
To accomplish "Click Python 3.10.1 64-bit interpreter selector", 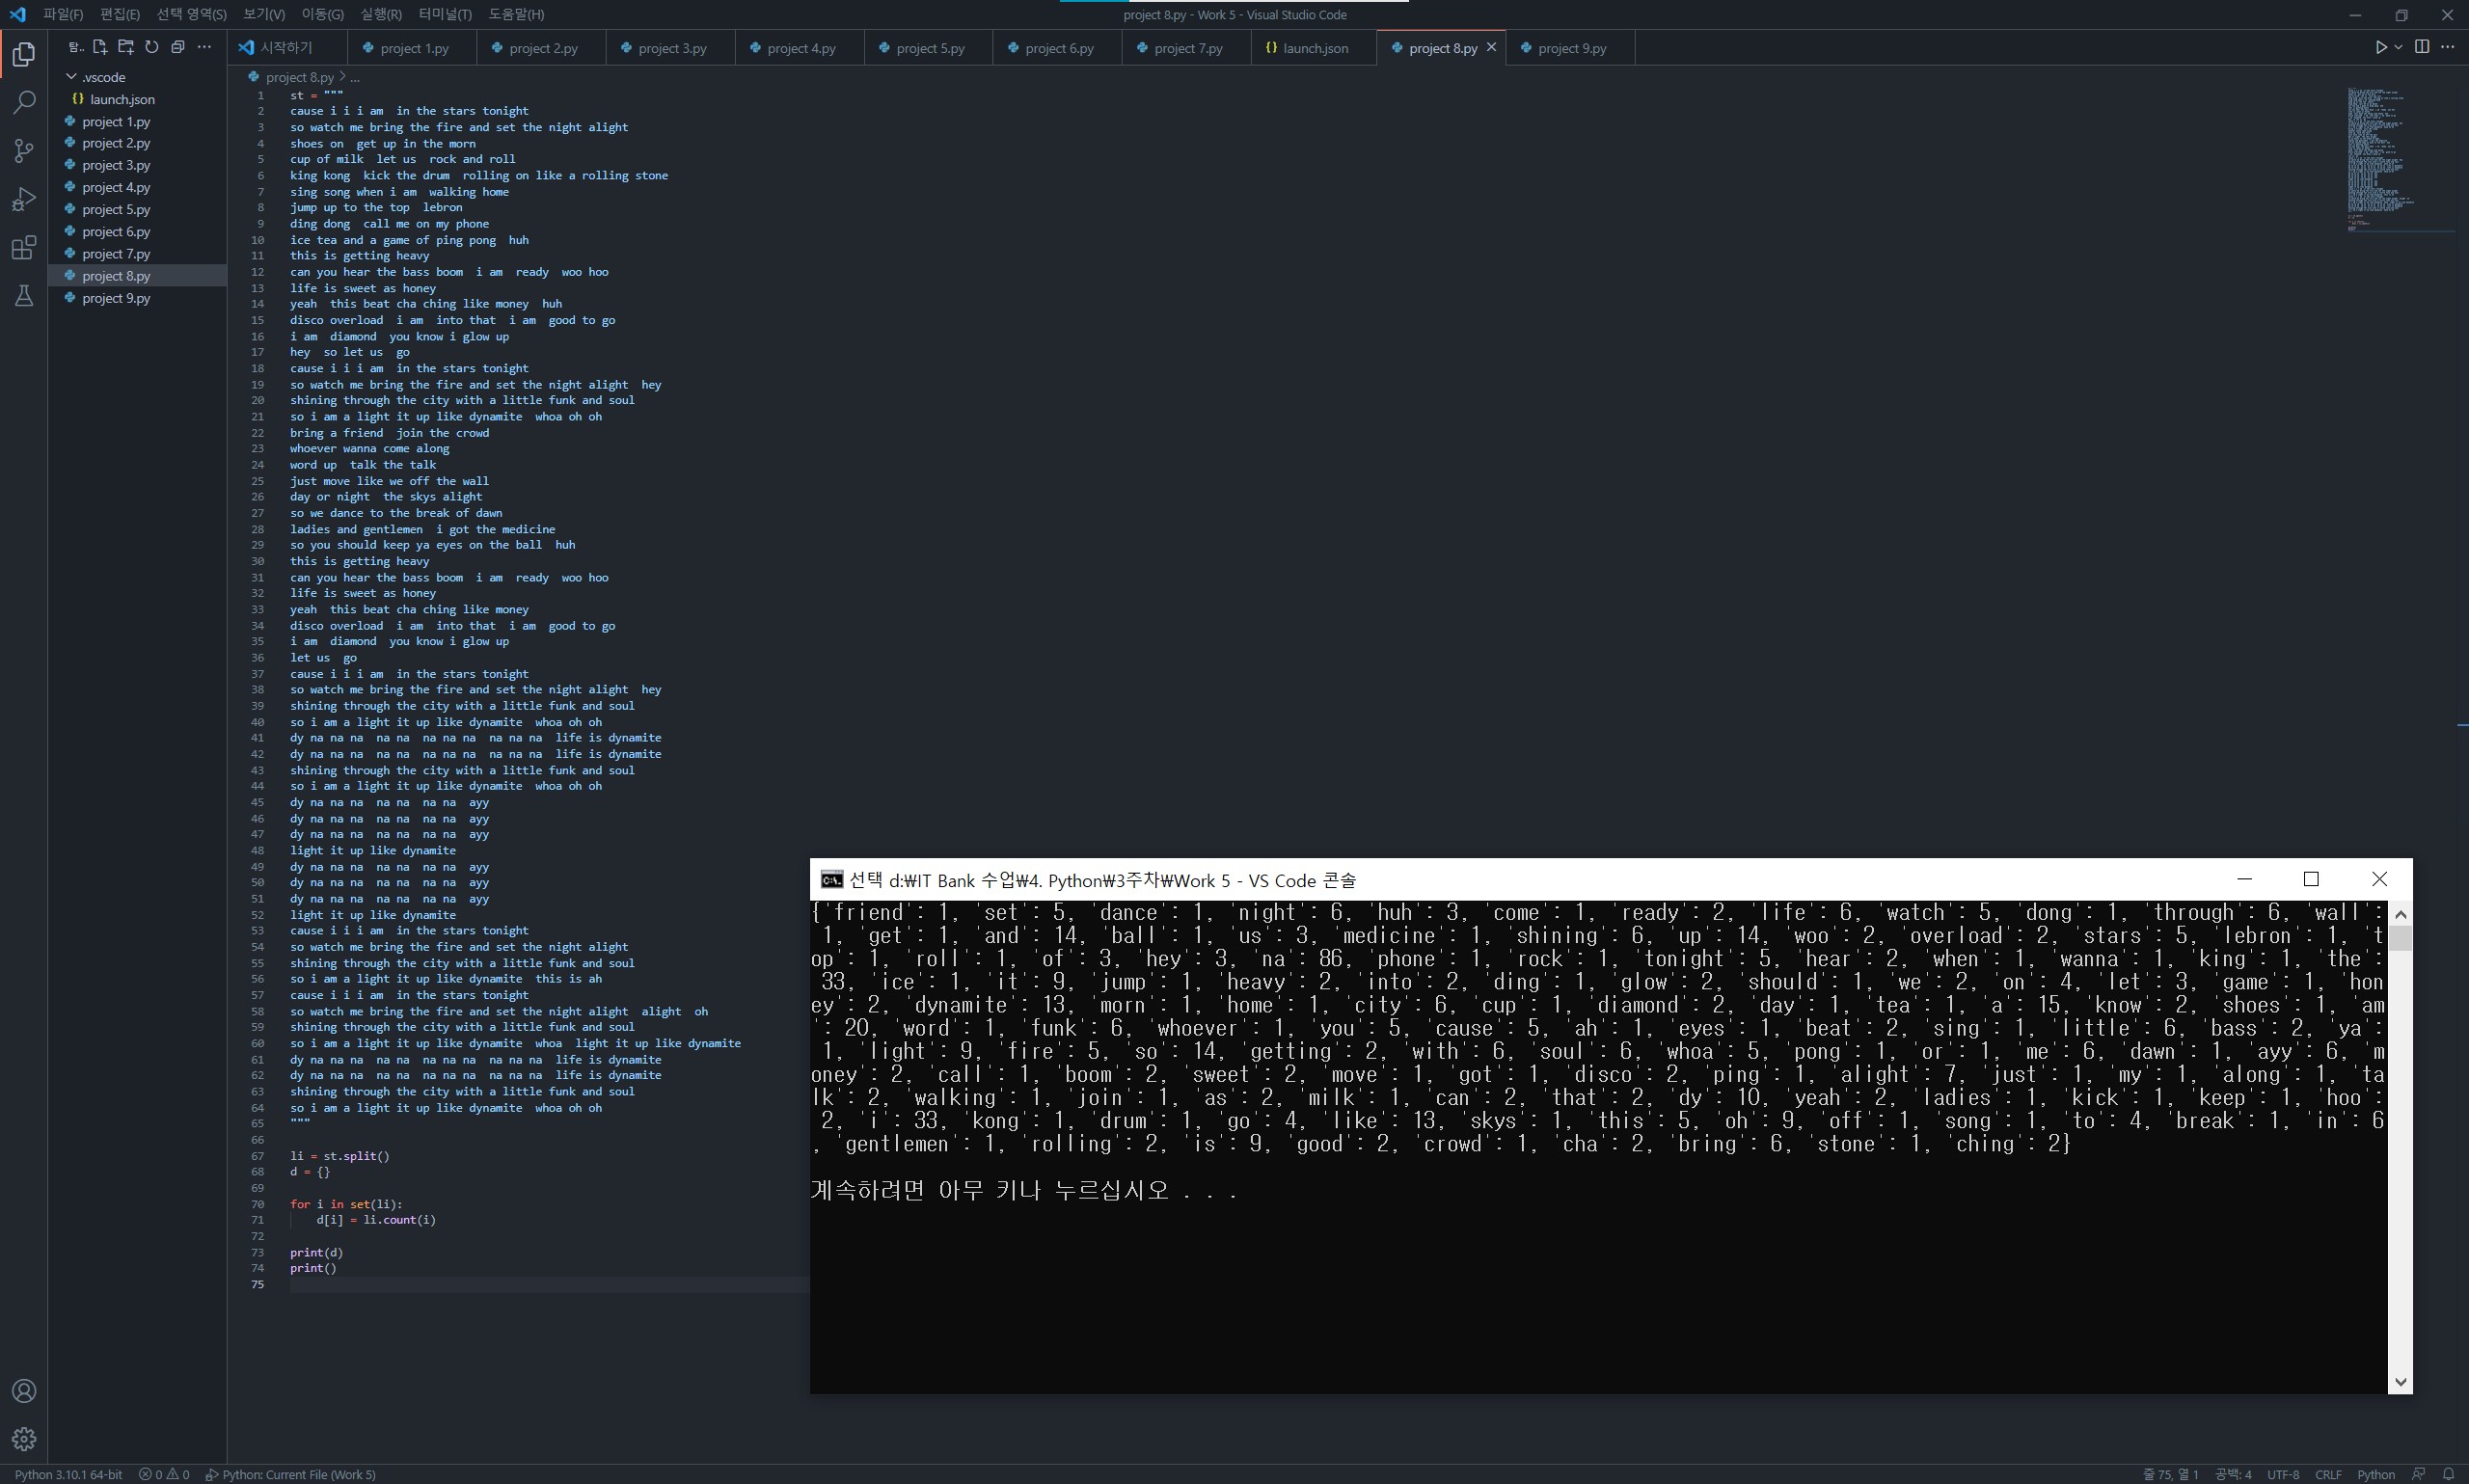I will [x=68, y=1474].
